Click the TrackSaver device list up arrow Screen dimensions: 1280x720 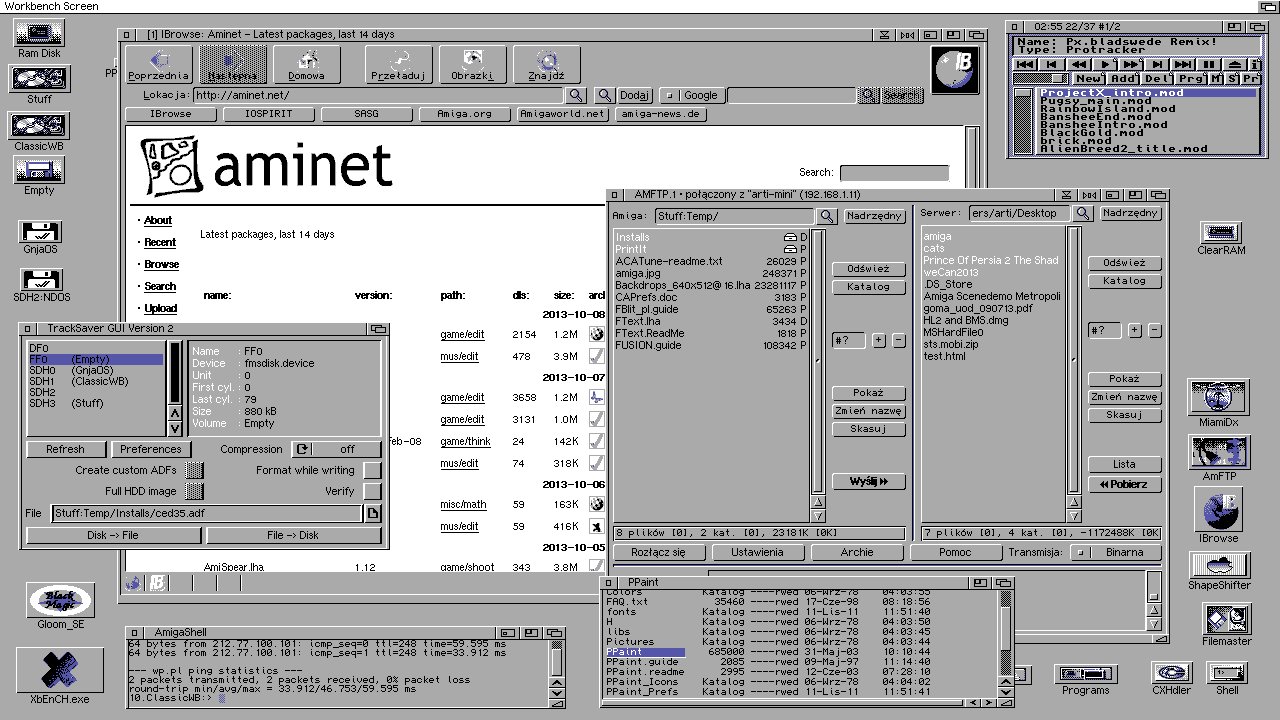pyautogui.click(x=175, y=412)
